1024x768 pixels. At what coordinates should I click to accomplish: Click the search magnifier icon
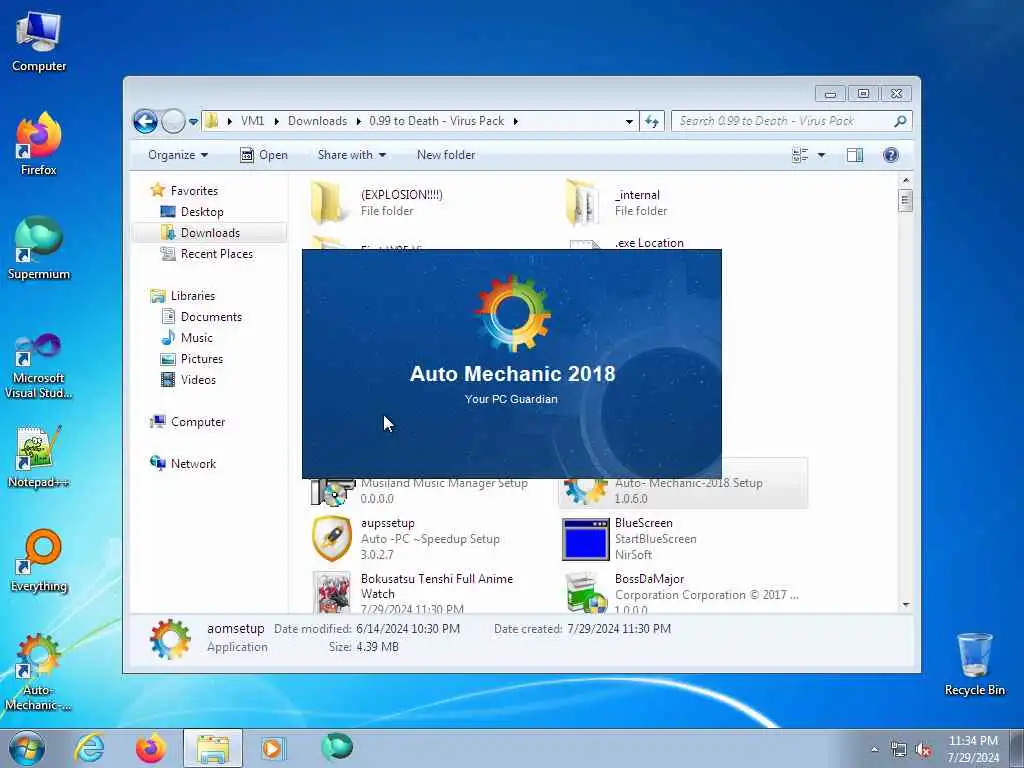tap(901, 121)
